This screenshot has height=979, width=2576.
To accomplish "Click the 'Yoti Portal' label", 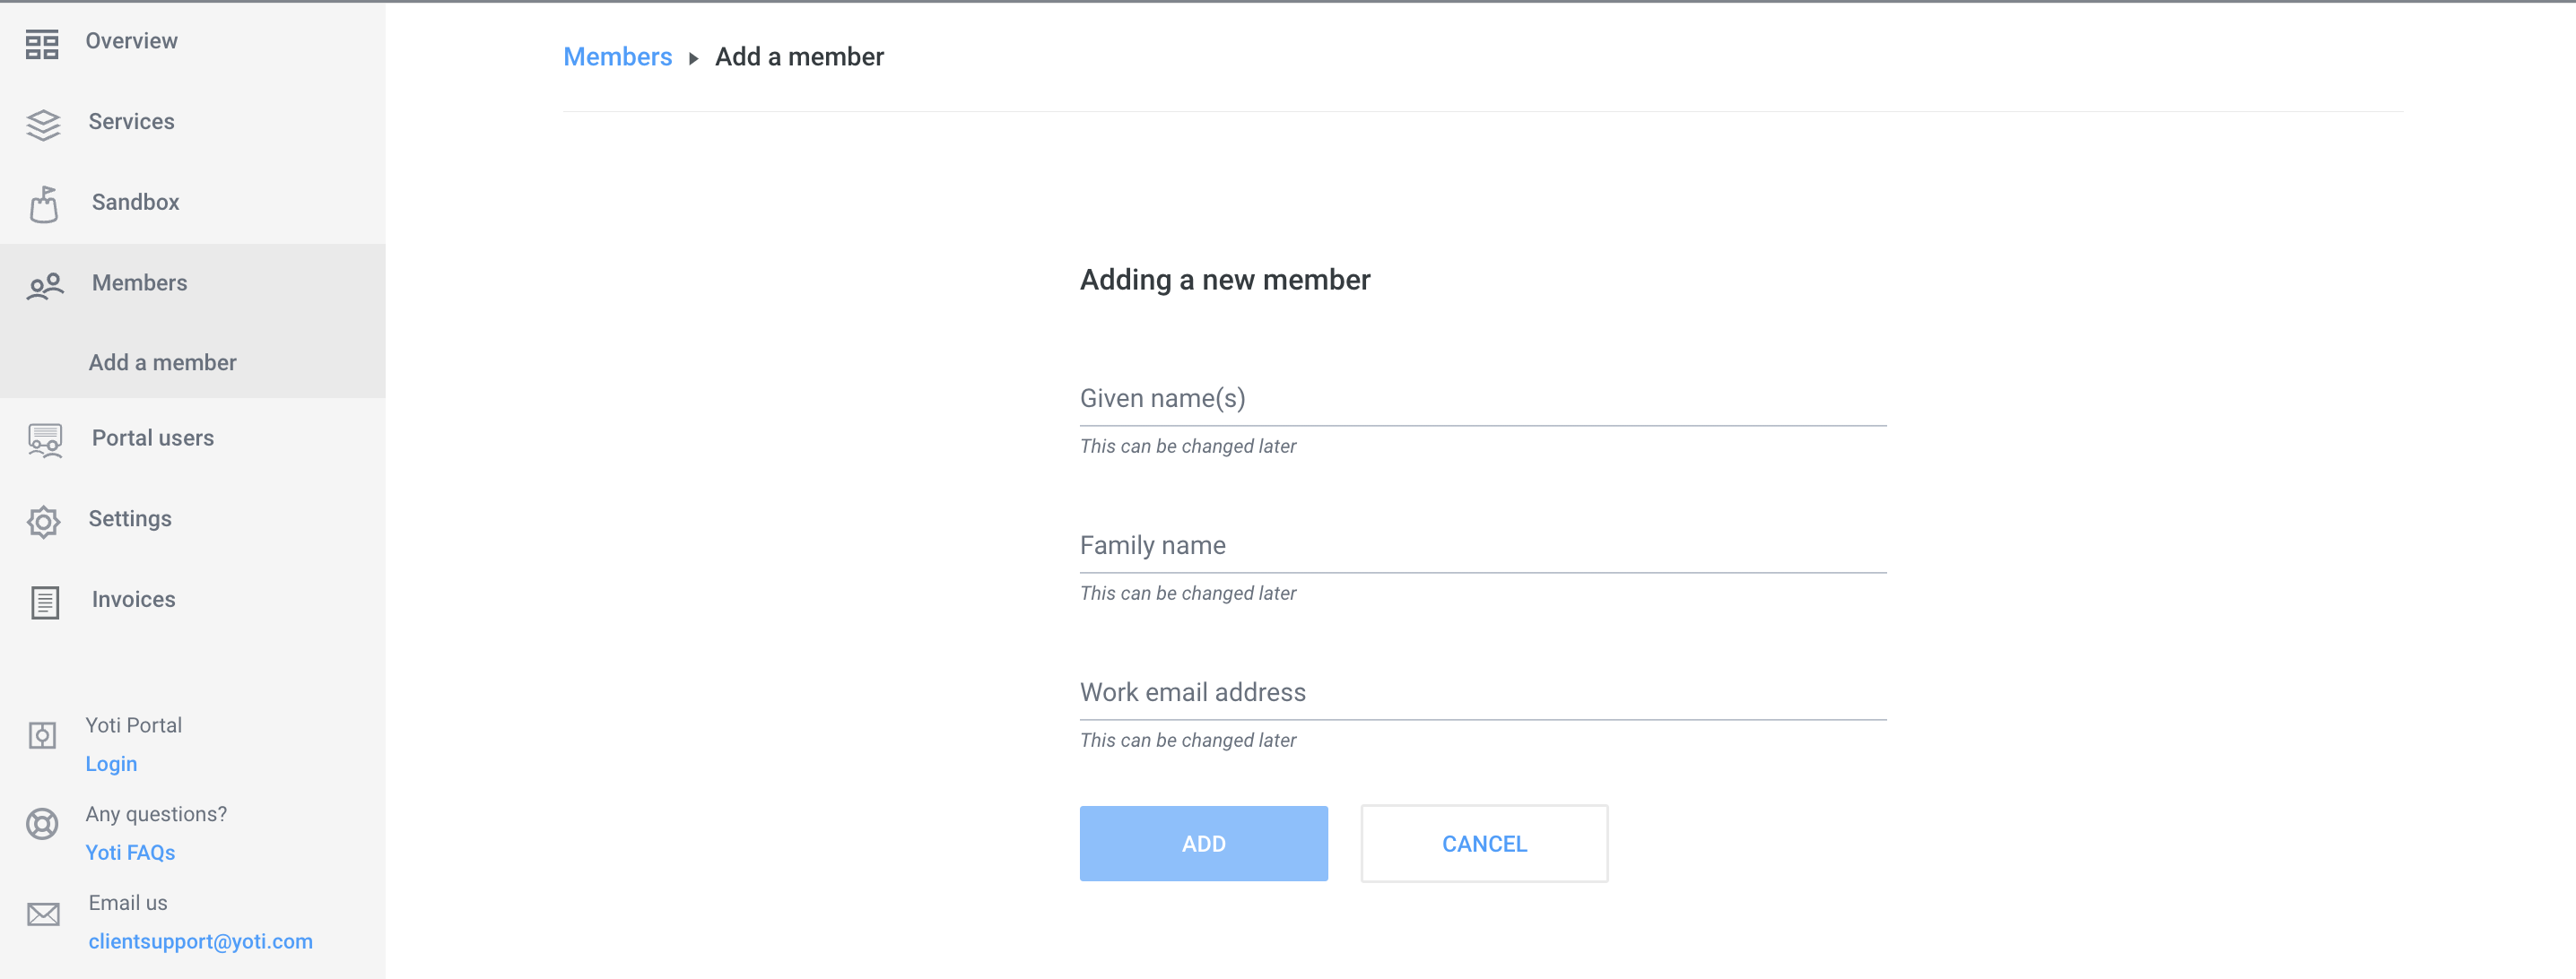I will [x=134, y=726].
